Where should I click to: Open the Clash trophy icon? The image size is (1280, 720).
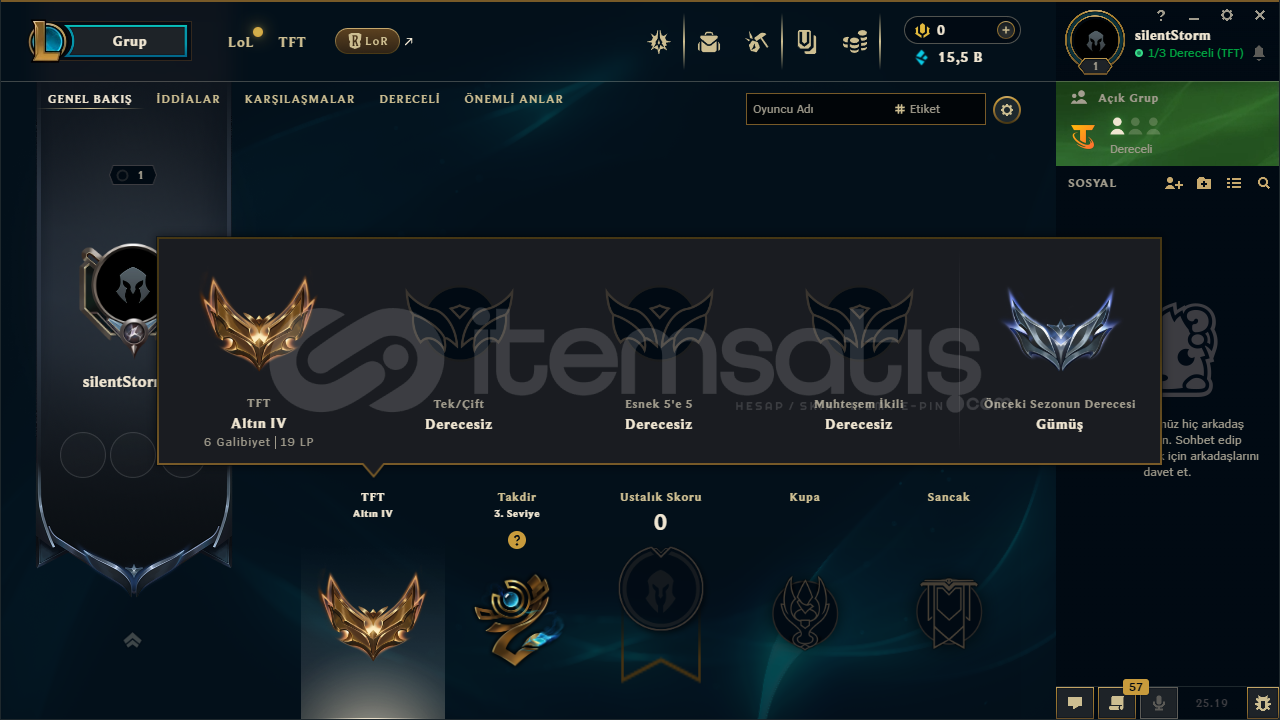[658, 42]
